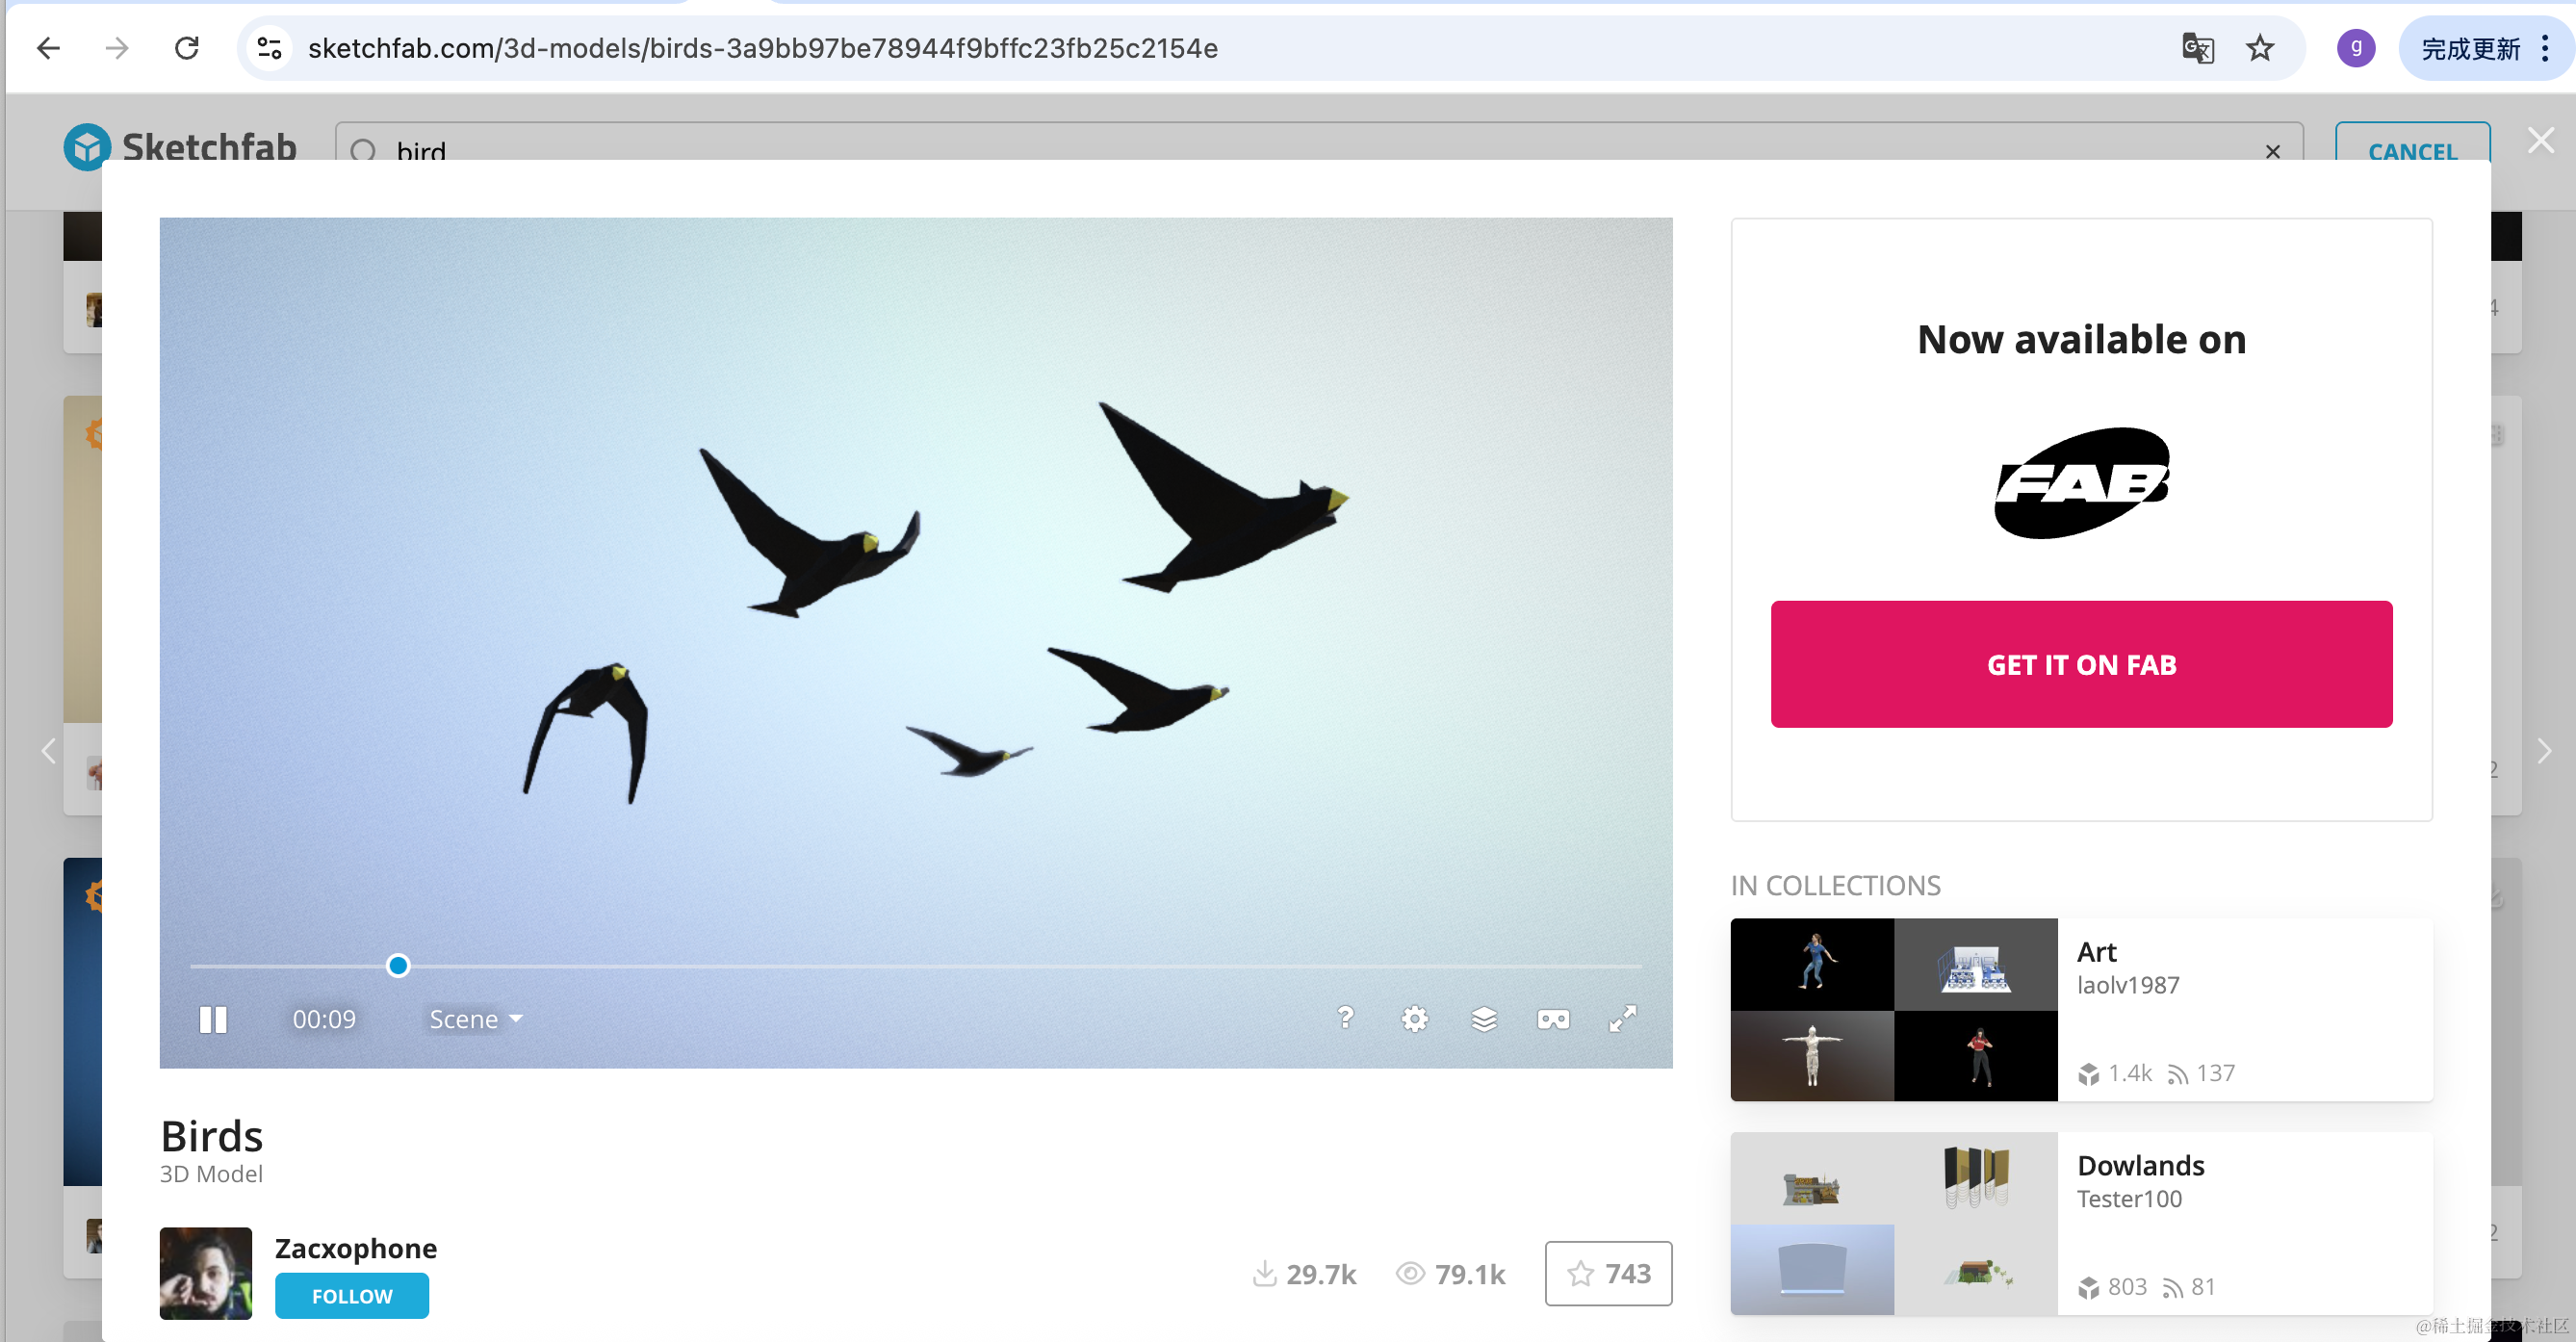Open the T-pose figure thumbnail in Art collection
Image resolution: width=2576 pixels, height=1342 pixels.
coord(1812,1056)
